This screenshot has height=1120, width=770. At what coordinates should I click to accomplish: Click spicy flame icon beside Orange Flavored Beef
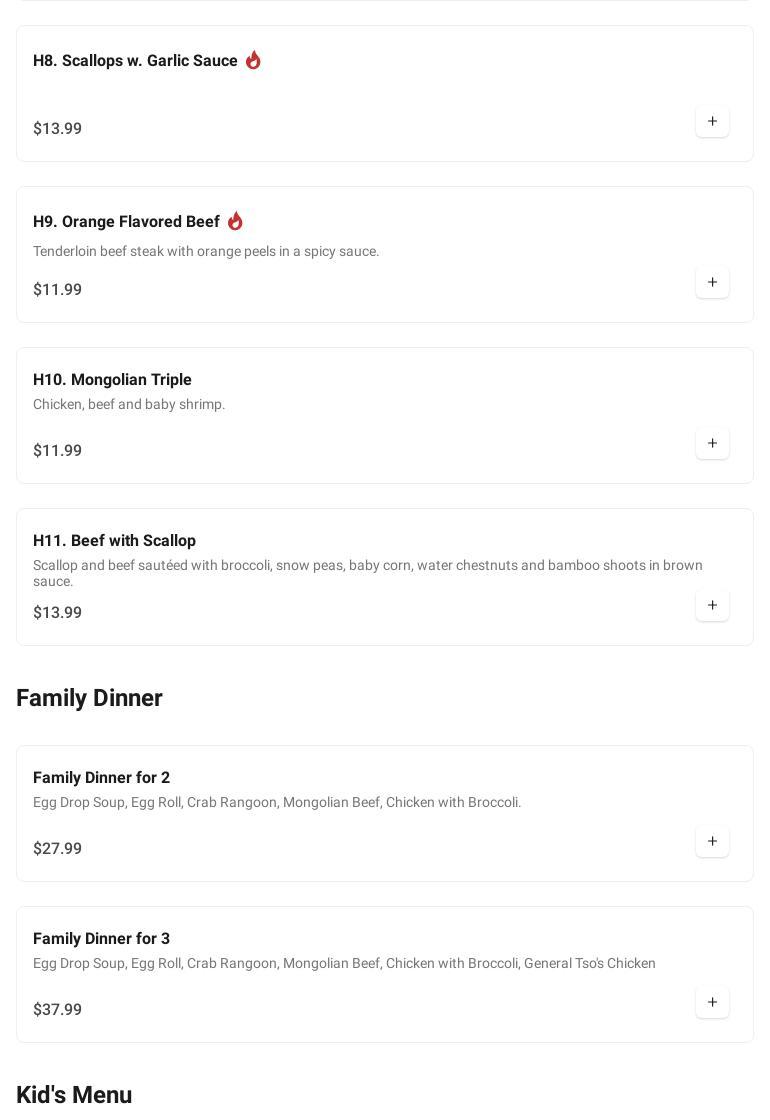point(235,221)
